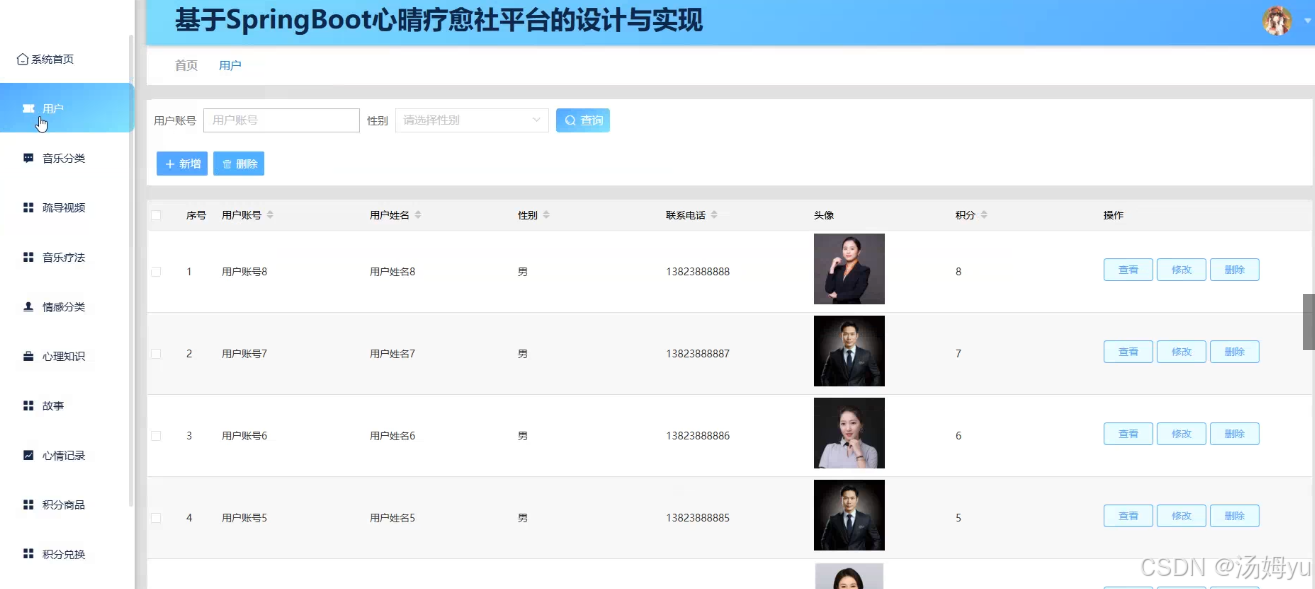Click the 删除 batch delete button above table

pos(239,163)
